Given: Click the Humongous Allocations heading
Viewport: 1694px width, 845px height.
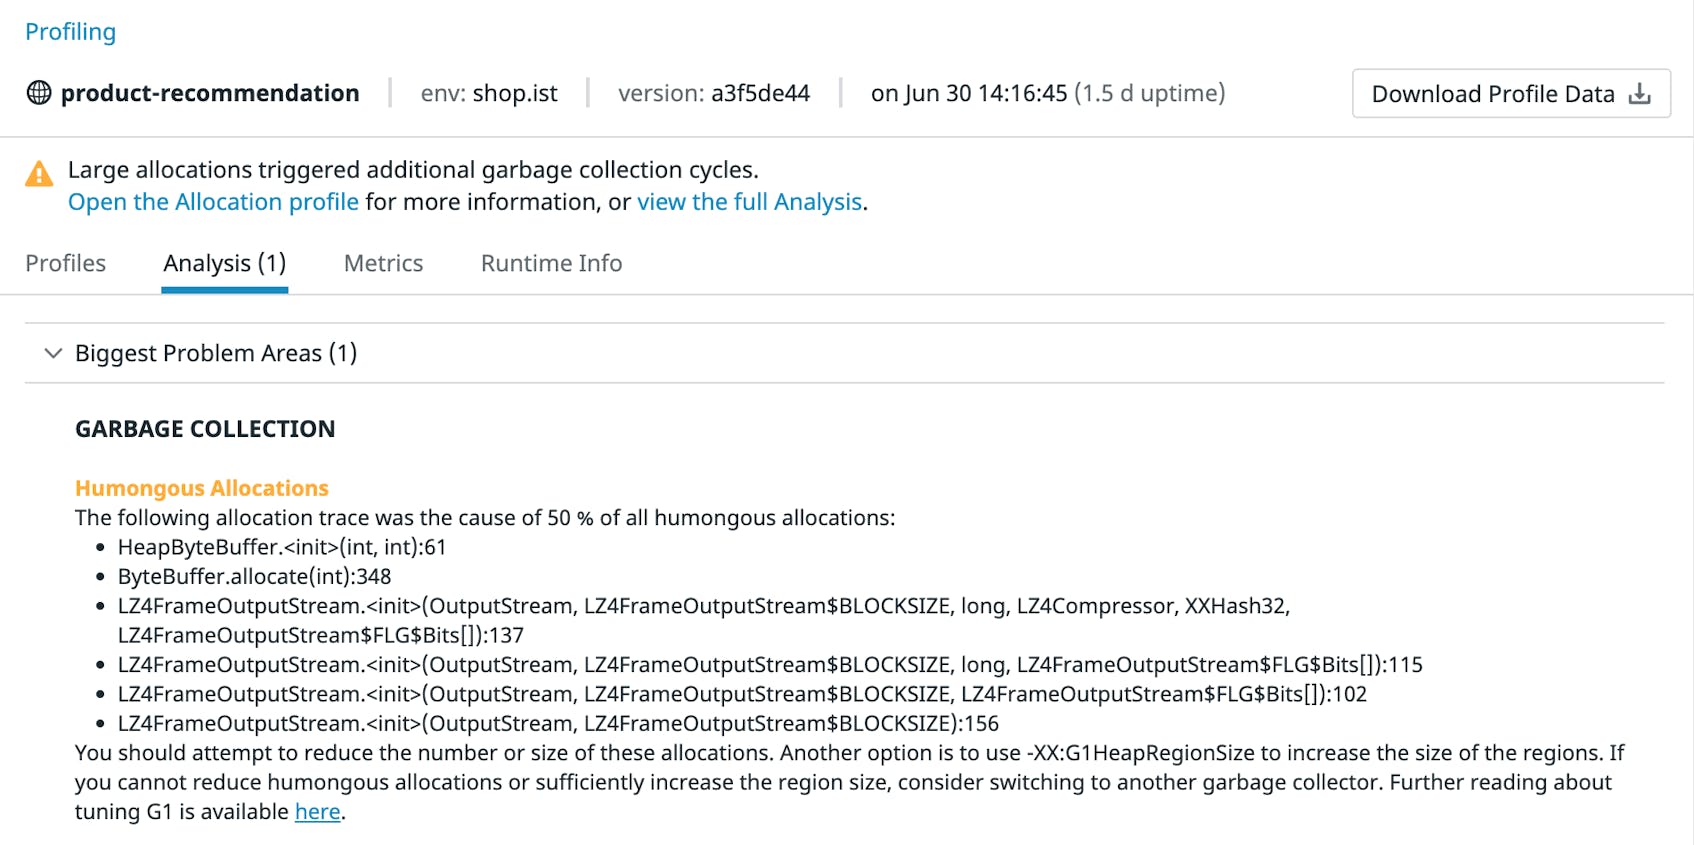Looking at the screenshot, I should (x=202, y=488).
